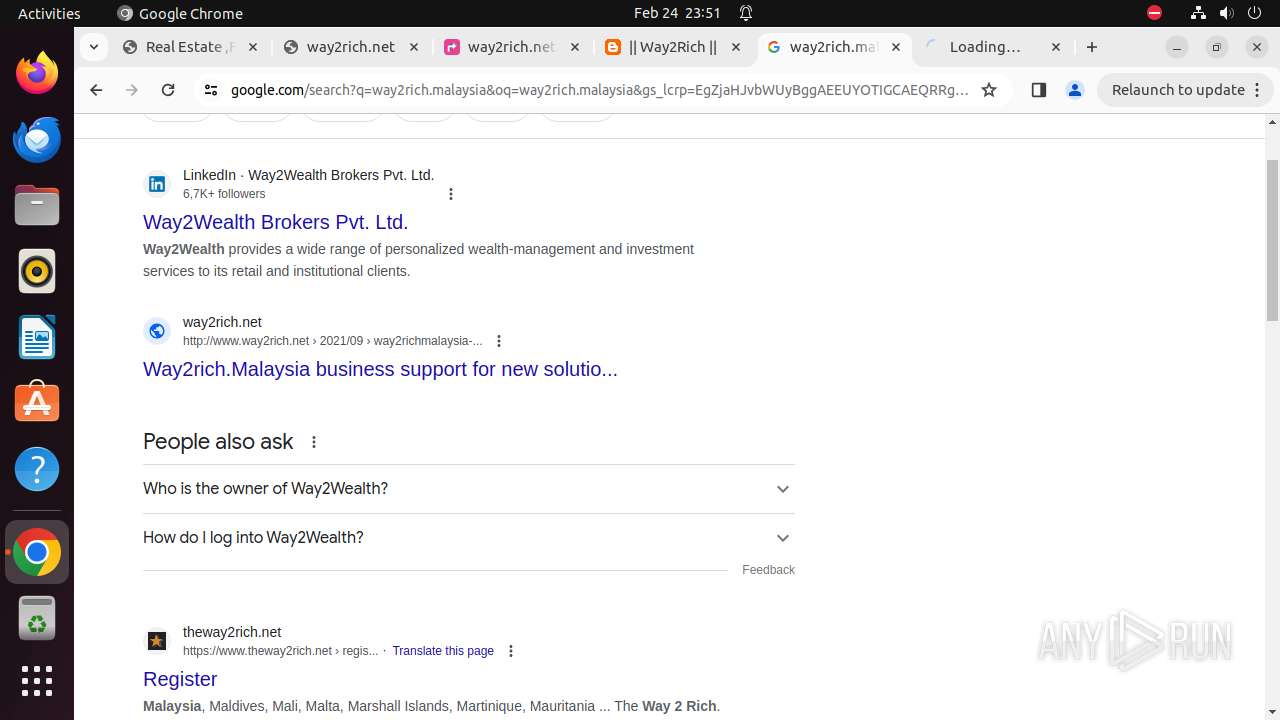This screenshot has width=1280, height=720.
Task: Open Way2rich.Malaysia business support result
Action: pos(380,369)
